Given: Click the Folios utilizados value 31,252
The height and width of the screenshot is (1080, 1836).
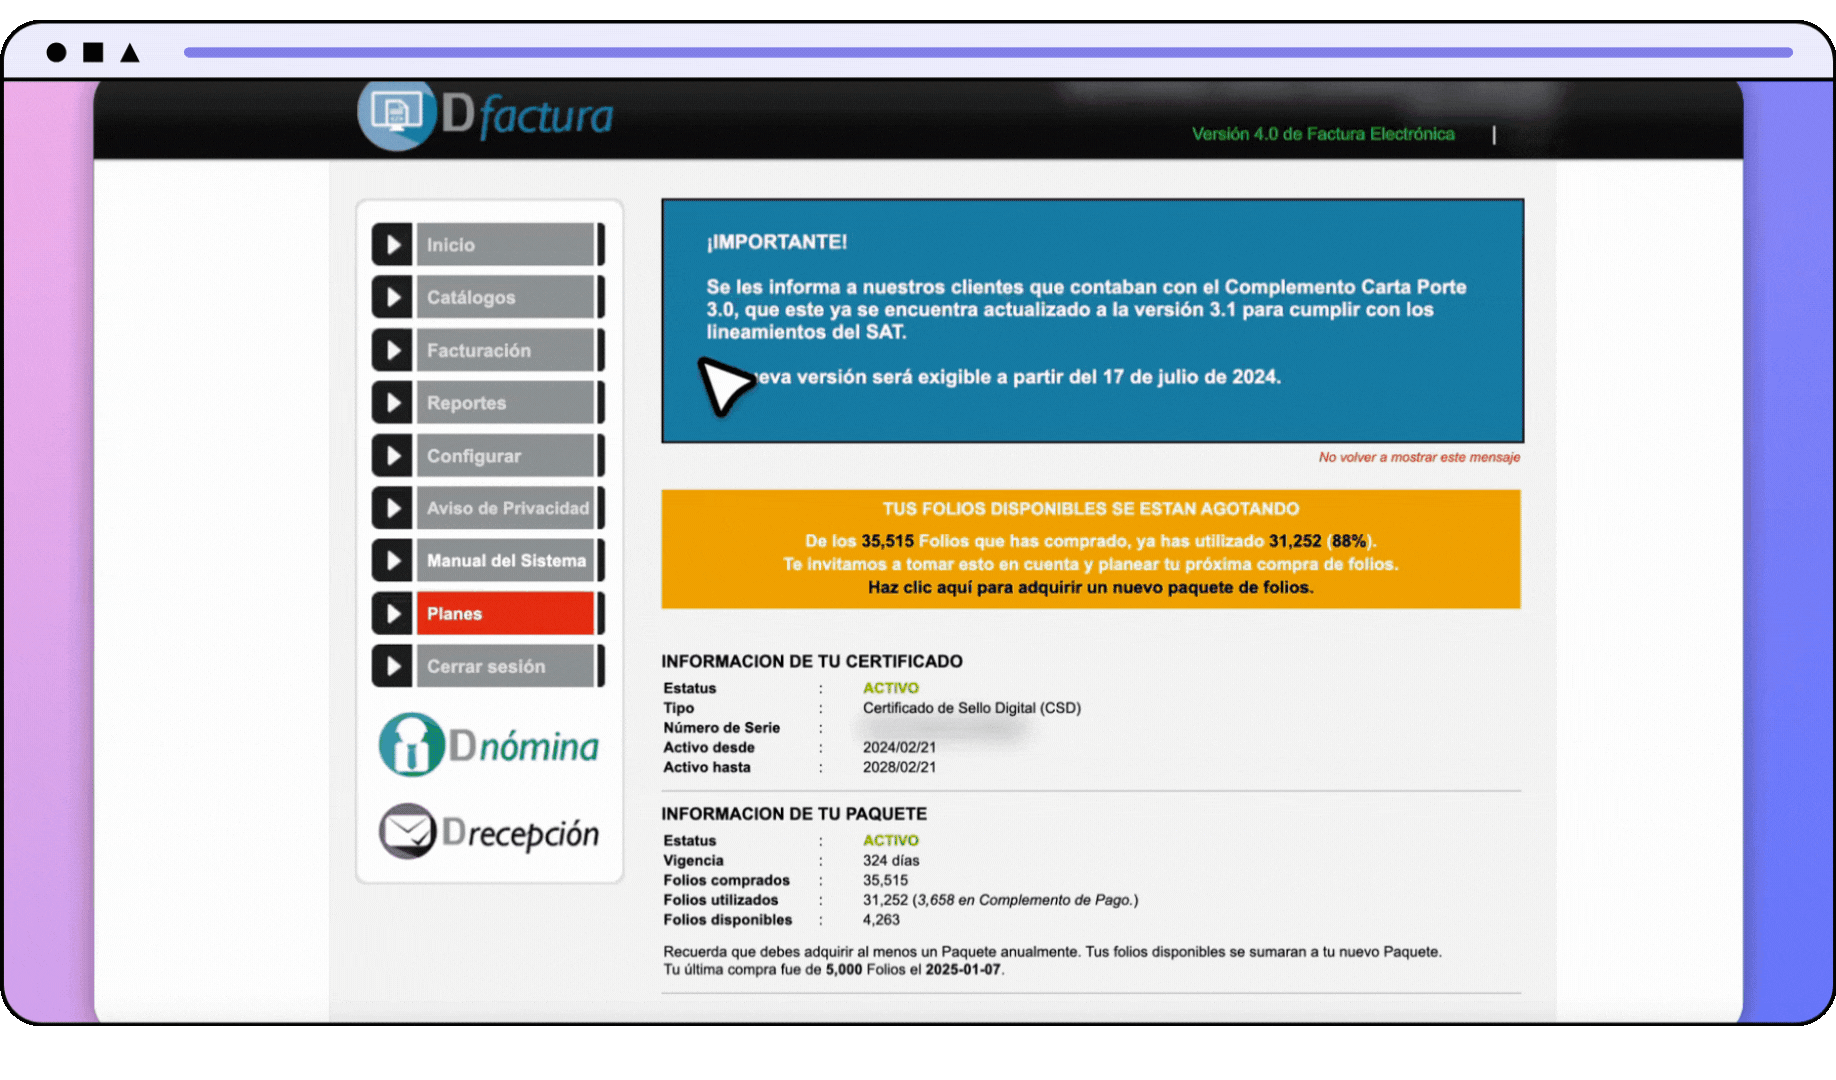Looking at the screenshot, I should tap(885, 900).
